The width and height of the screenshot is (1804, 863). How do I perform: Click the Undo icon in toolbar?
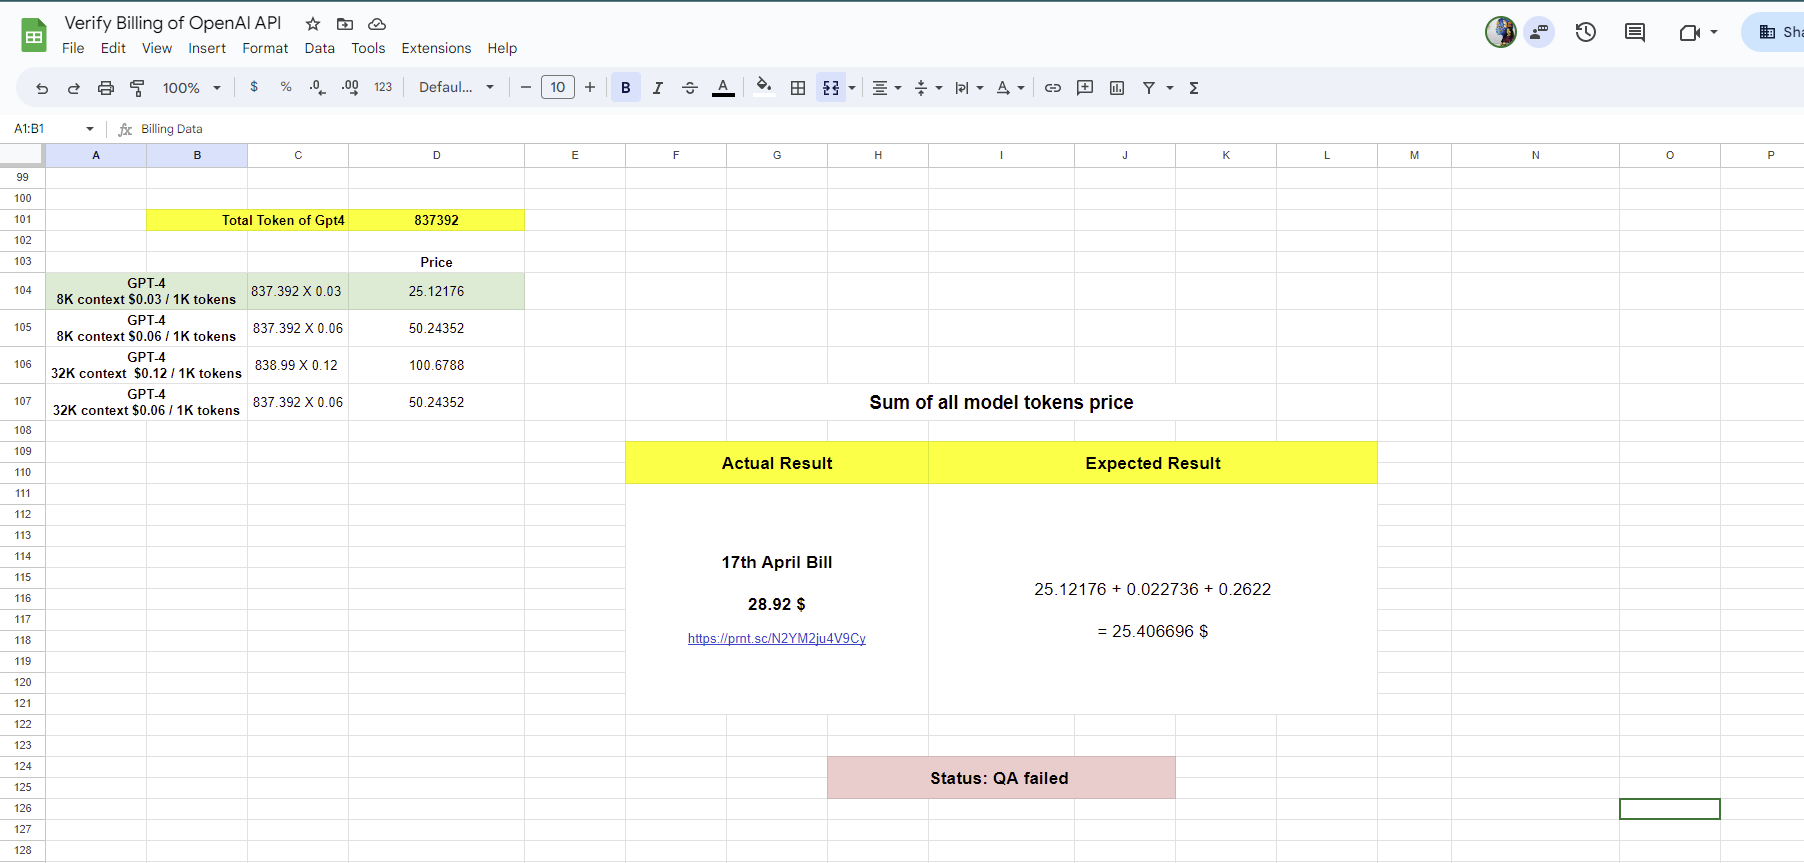42,88
